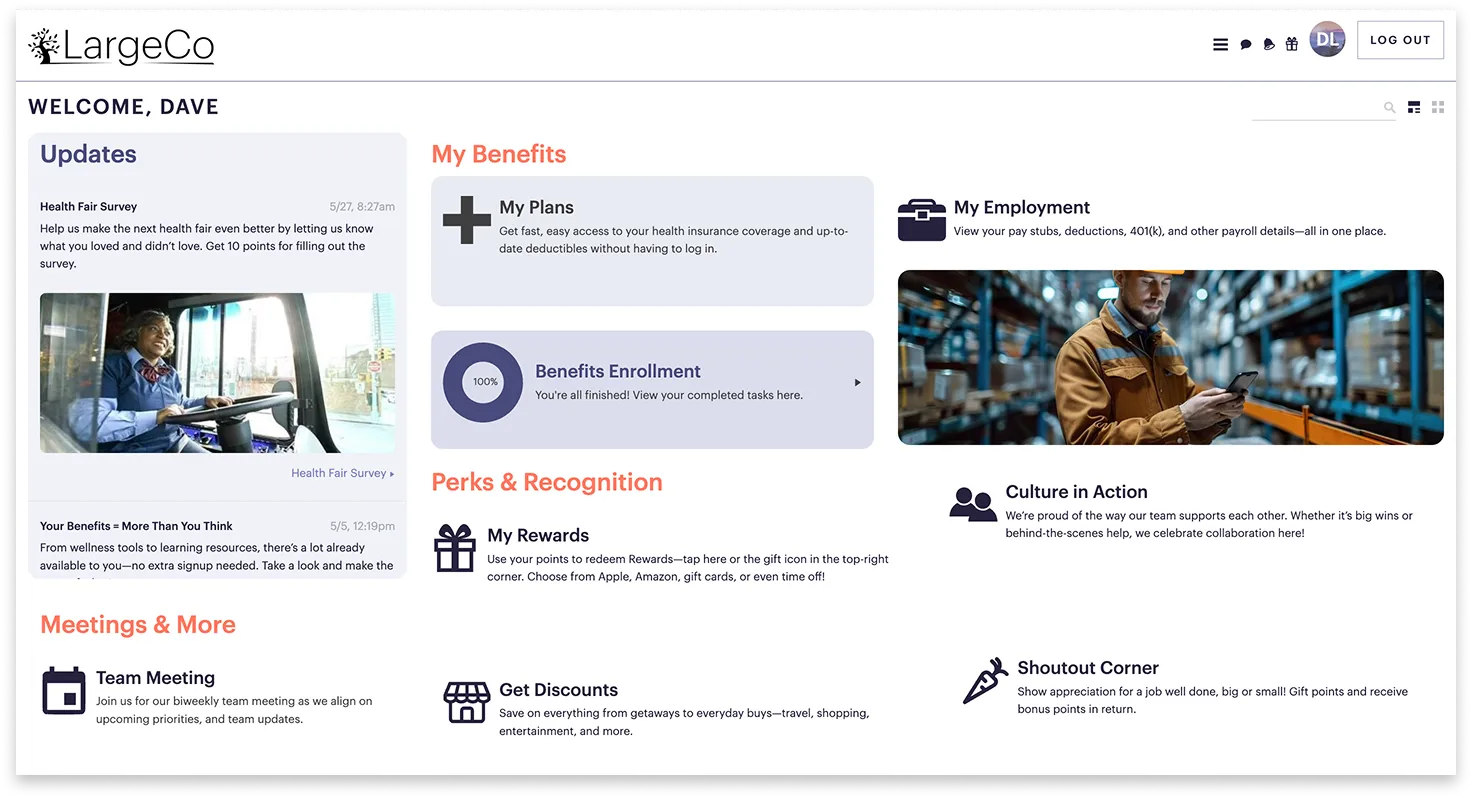Open the DL profile avatar
The height and width of the screenshot is (798, 1472).
1327,40
